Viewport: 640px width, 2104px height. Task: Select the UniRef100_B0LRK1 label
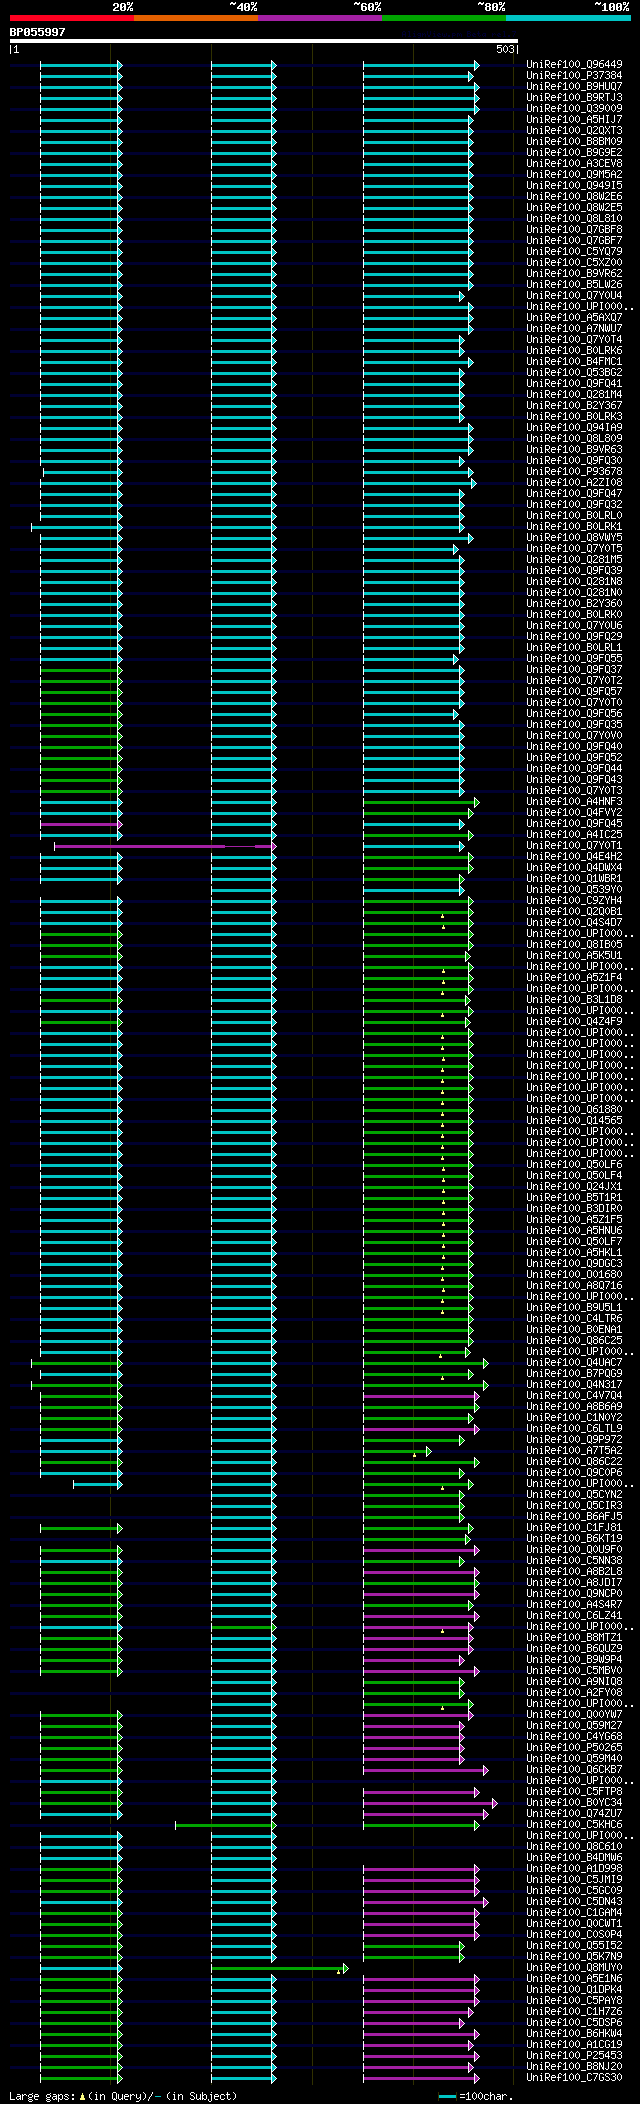click(574, 527)
